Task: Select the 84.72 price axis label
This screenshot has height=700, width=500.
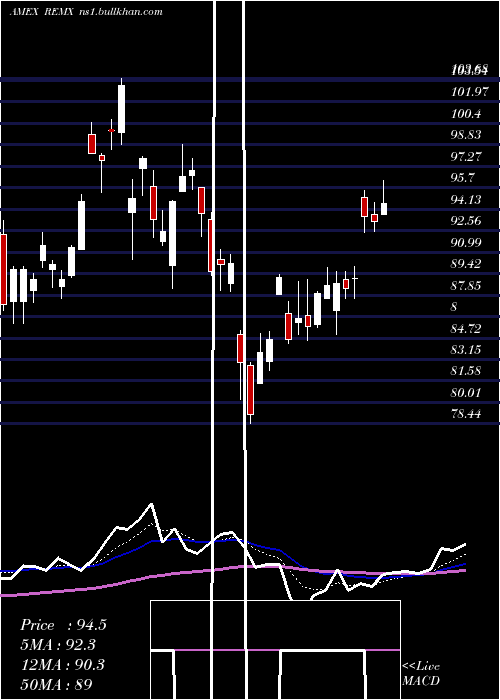Action: [x=467, y=329]
